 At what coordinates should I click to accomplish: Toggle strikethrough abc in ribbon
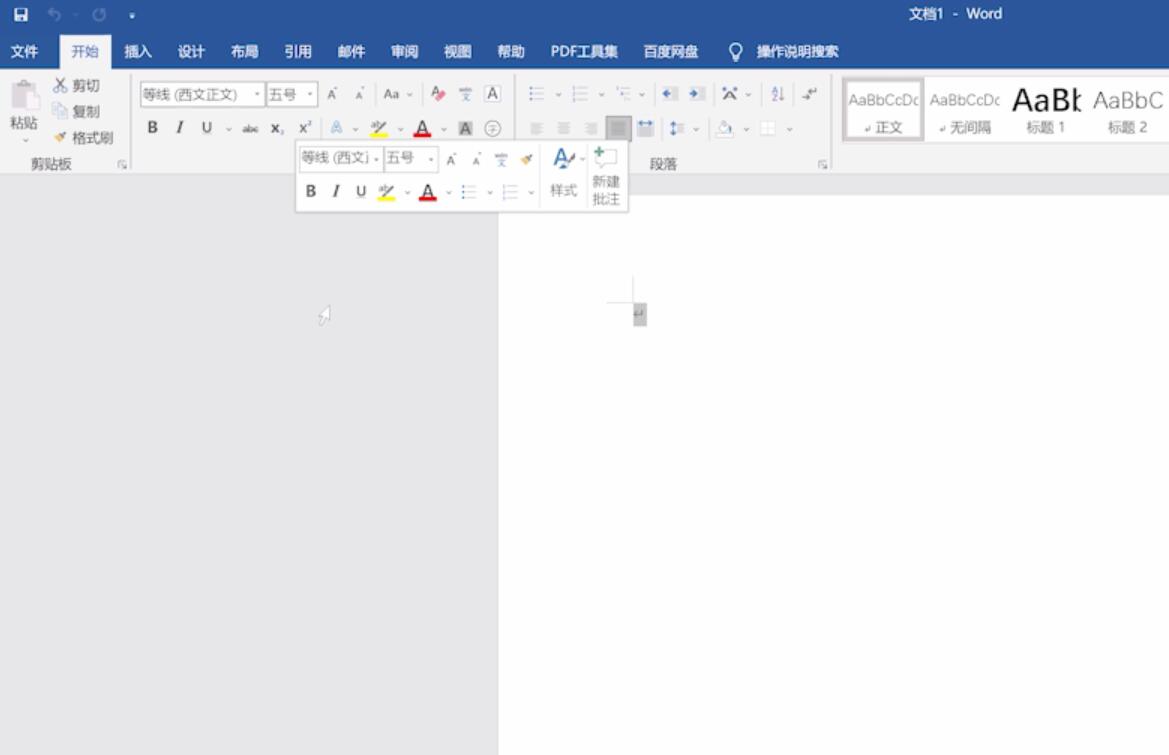250,128
